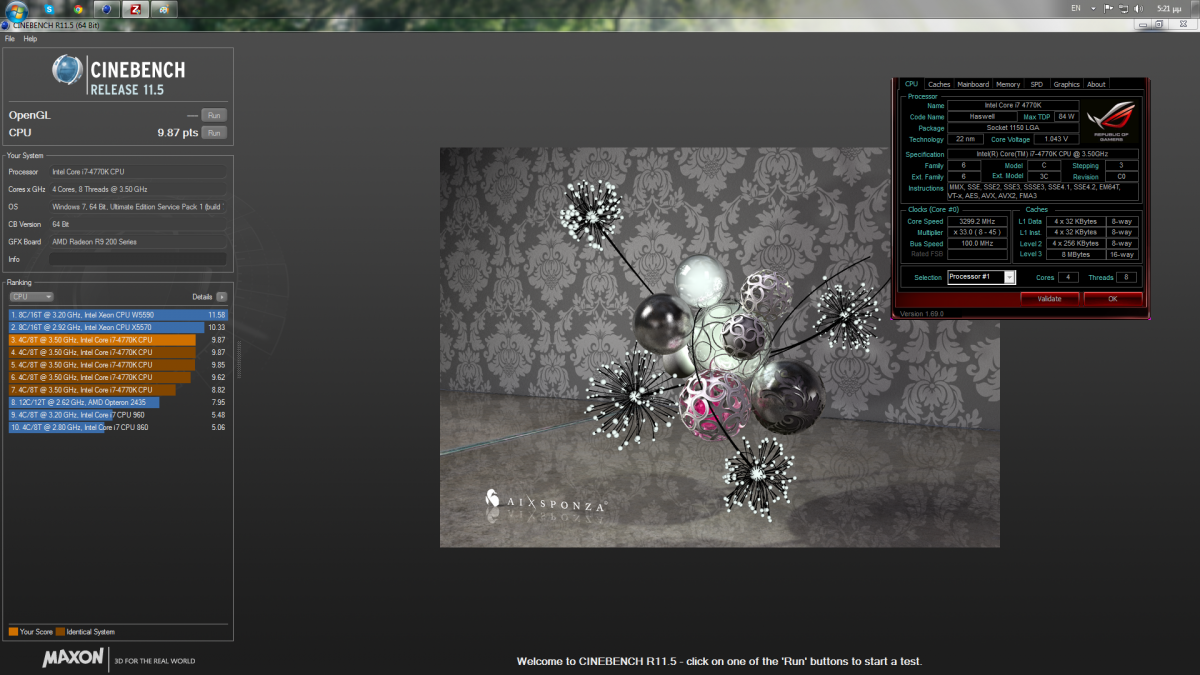This screenshot has height=675, width=1200.
Task: Click the Code Name value Haswell
Action: point(983,116)
